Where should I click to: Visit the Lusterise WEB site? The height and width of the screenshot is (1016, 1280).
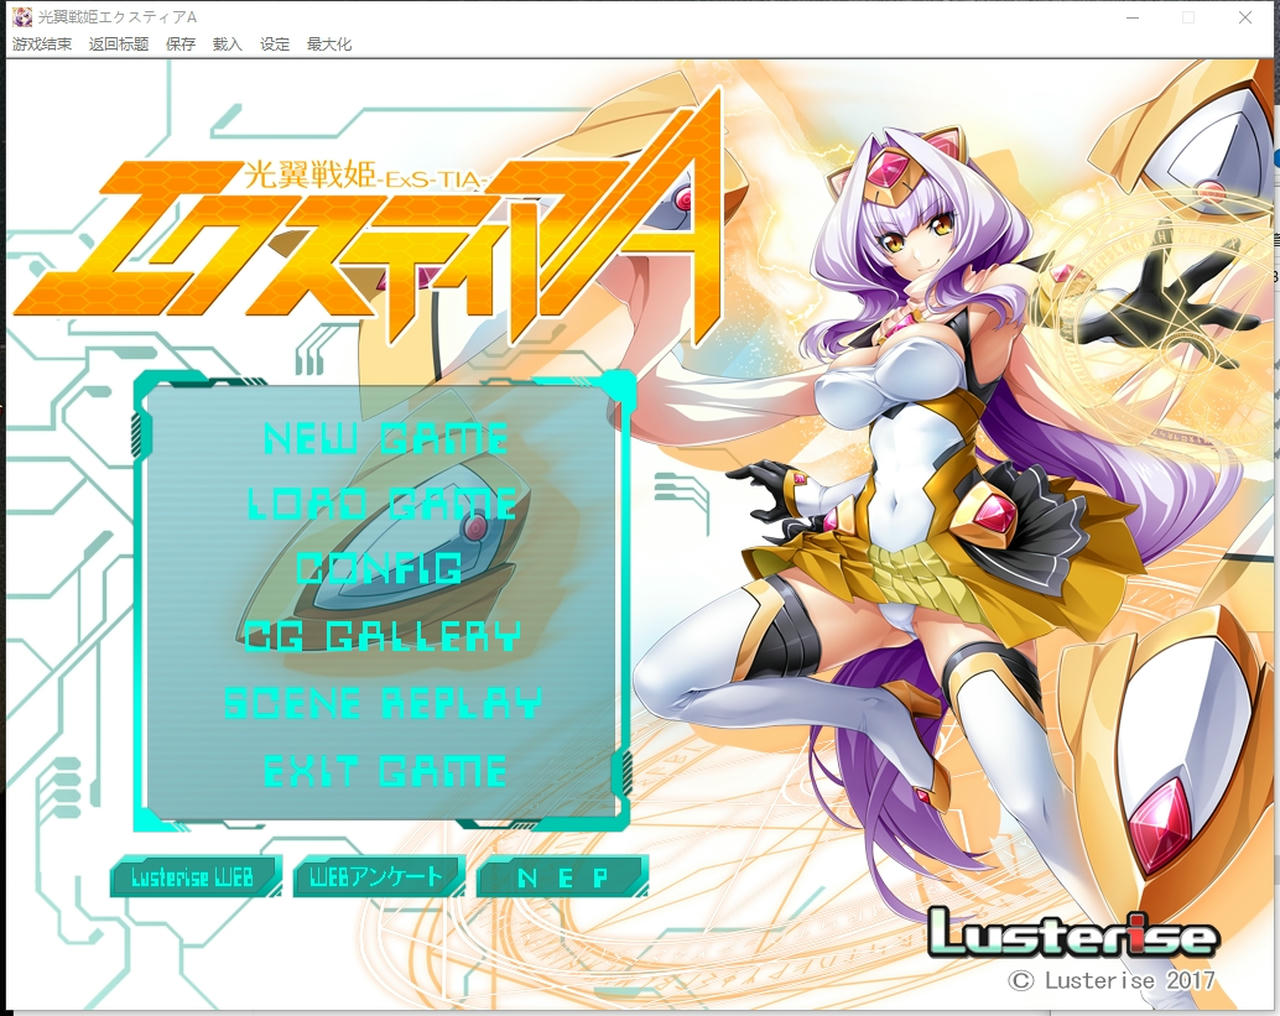tap(195, 877)
